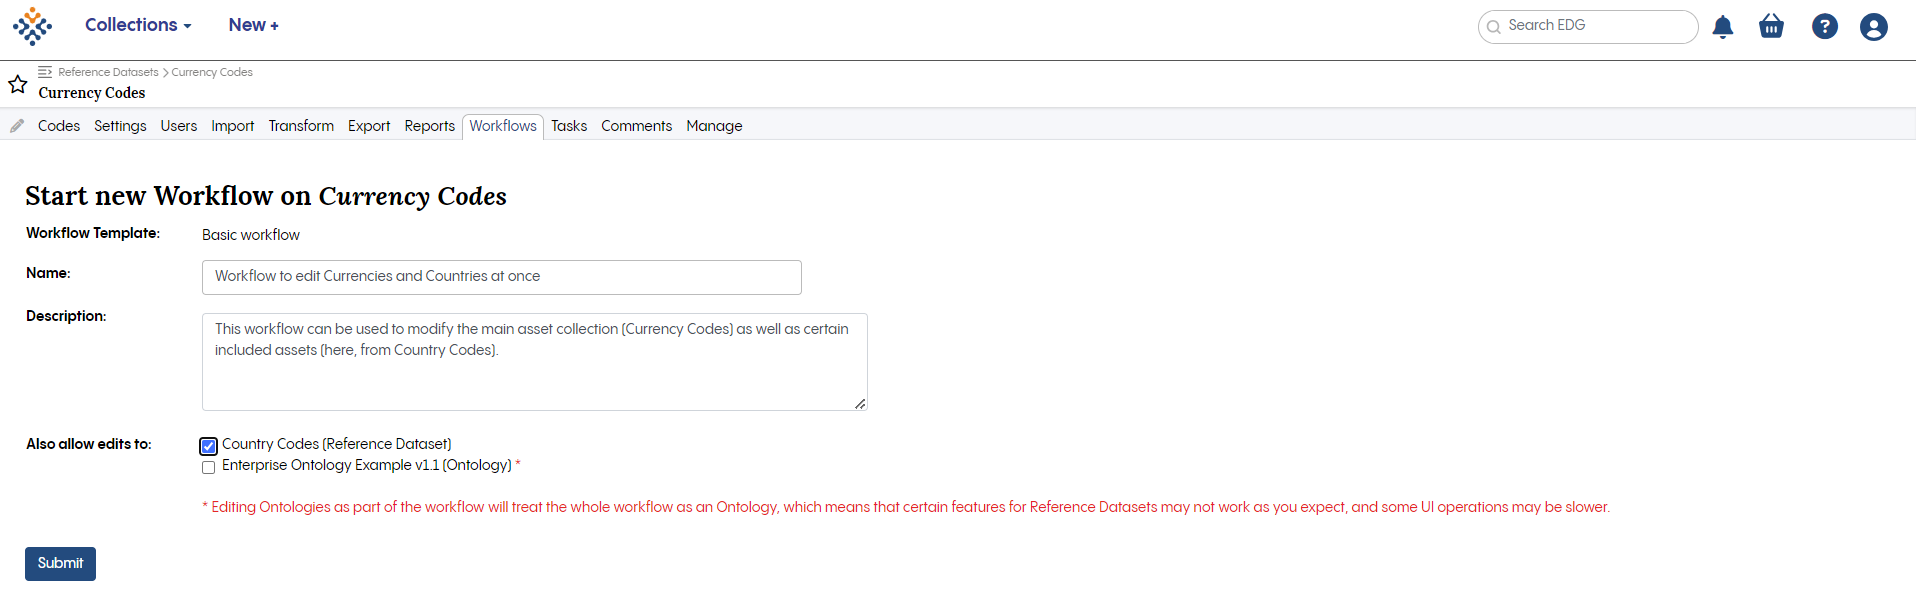
Task: Click the reference dataset breadcrumb icon
Action: point(45,72)
